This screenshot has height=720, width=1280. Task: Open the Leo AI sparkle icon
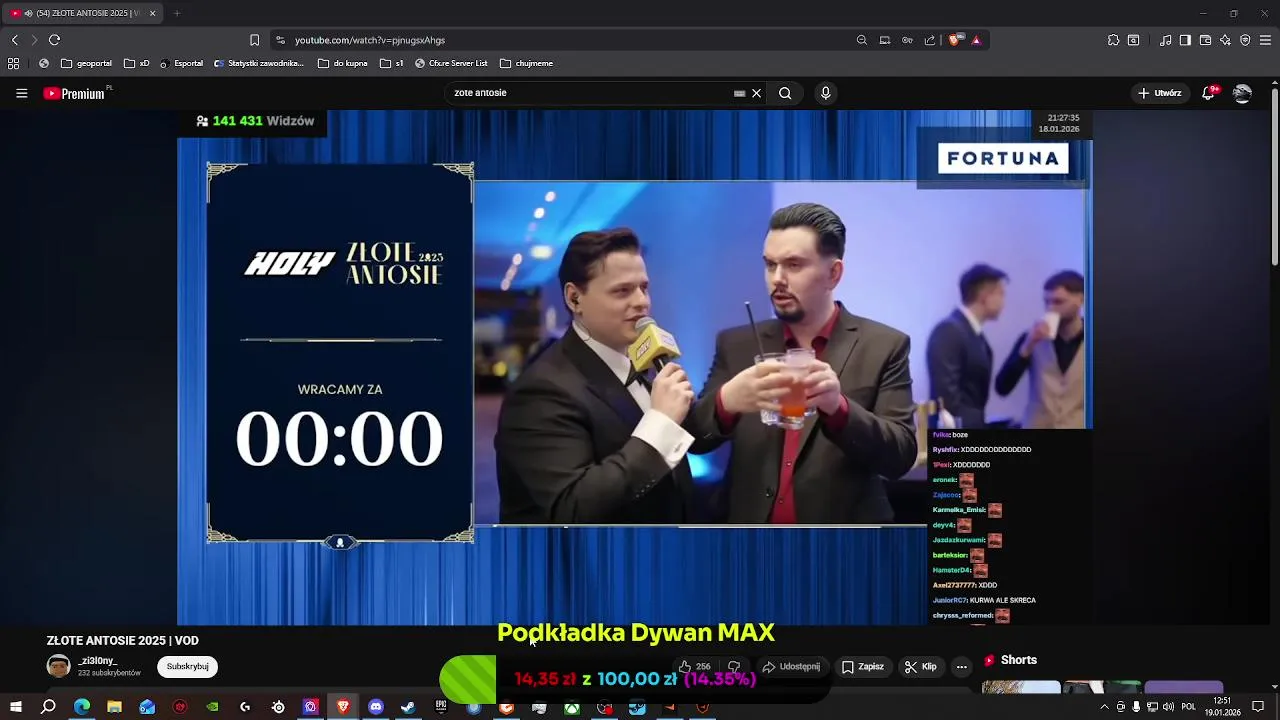[1225, 40]
